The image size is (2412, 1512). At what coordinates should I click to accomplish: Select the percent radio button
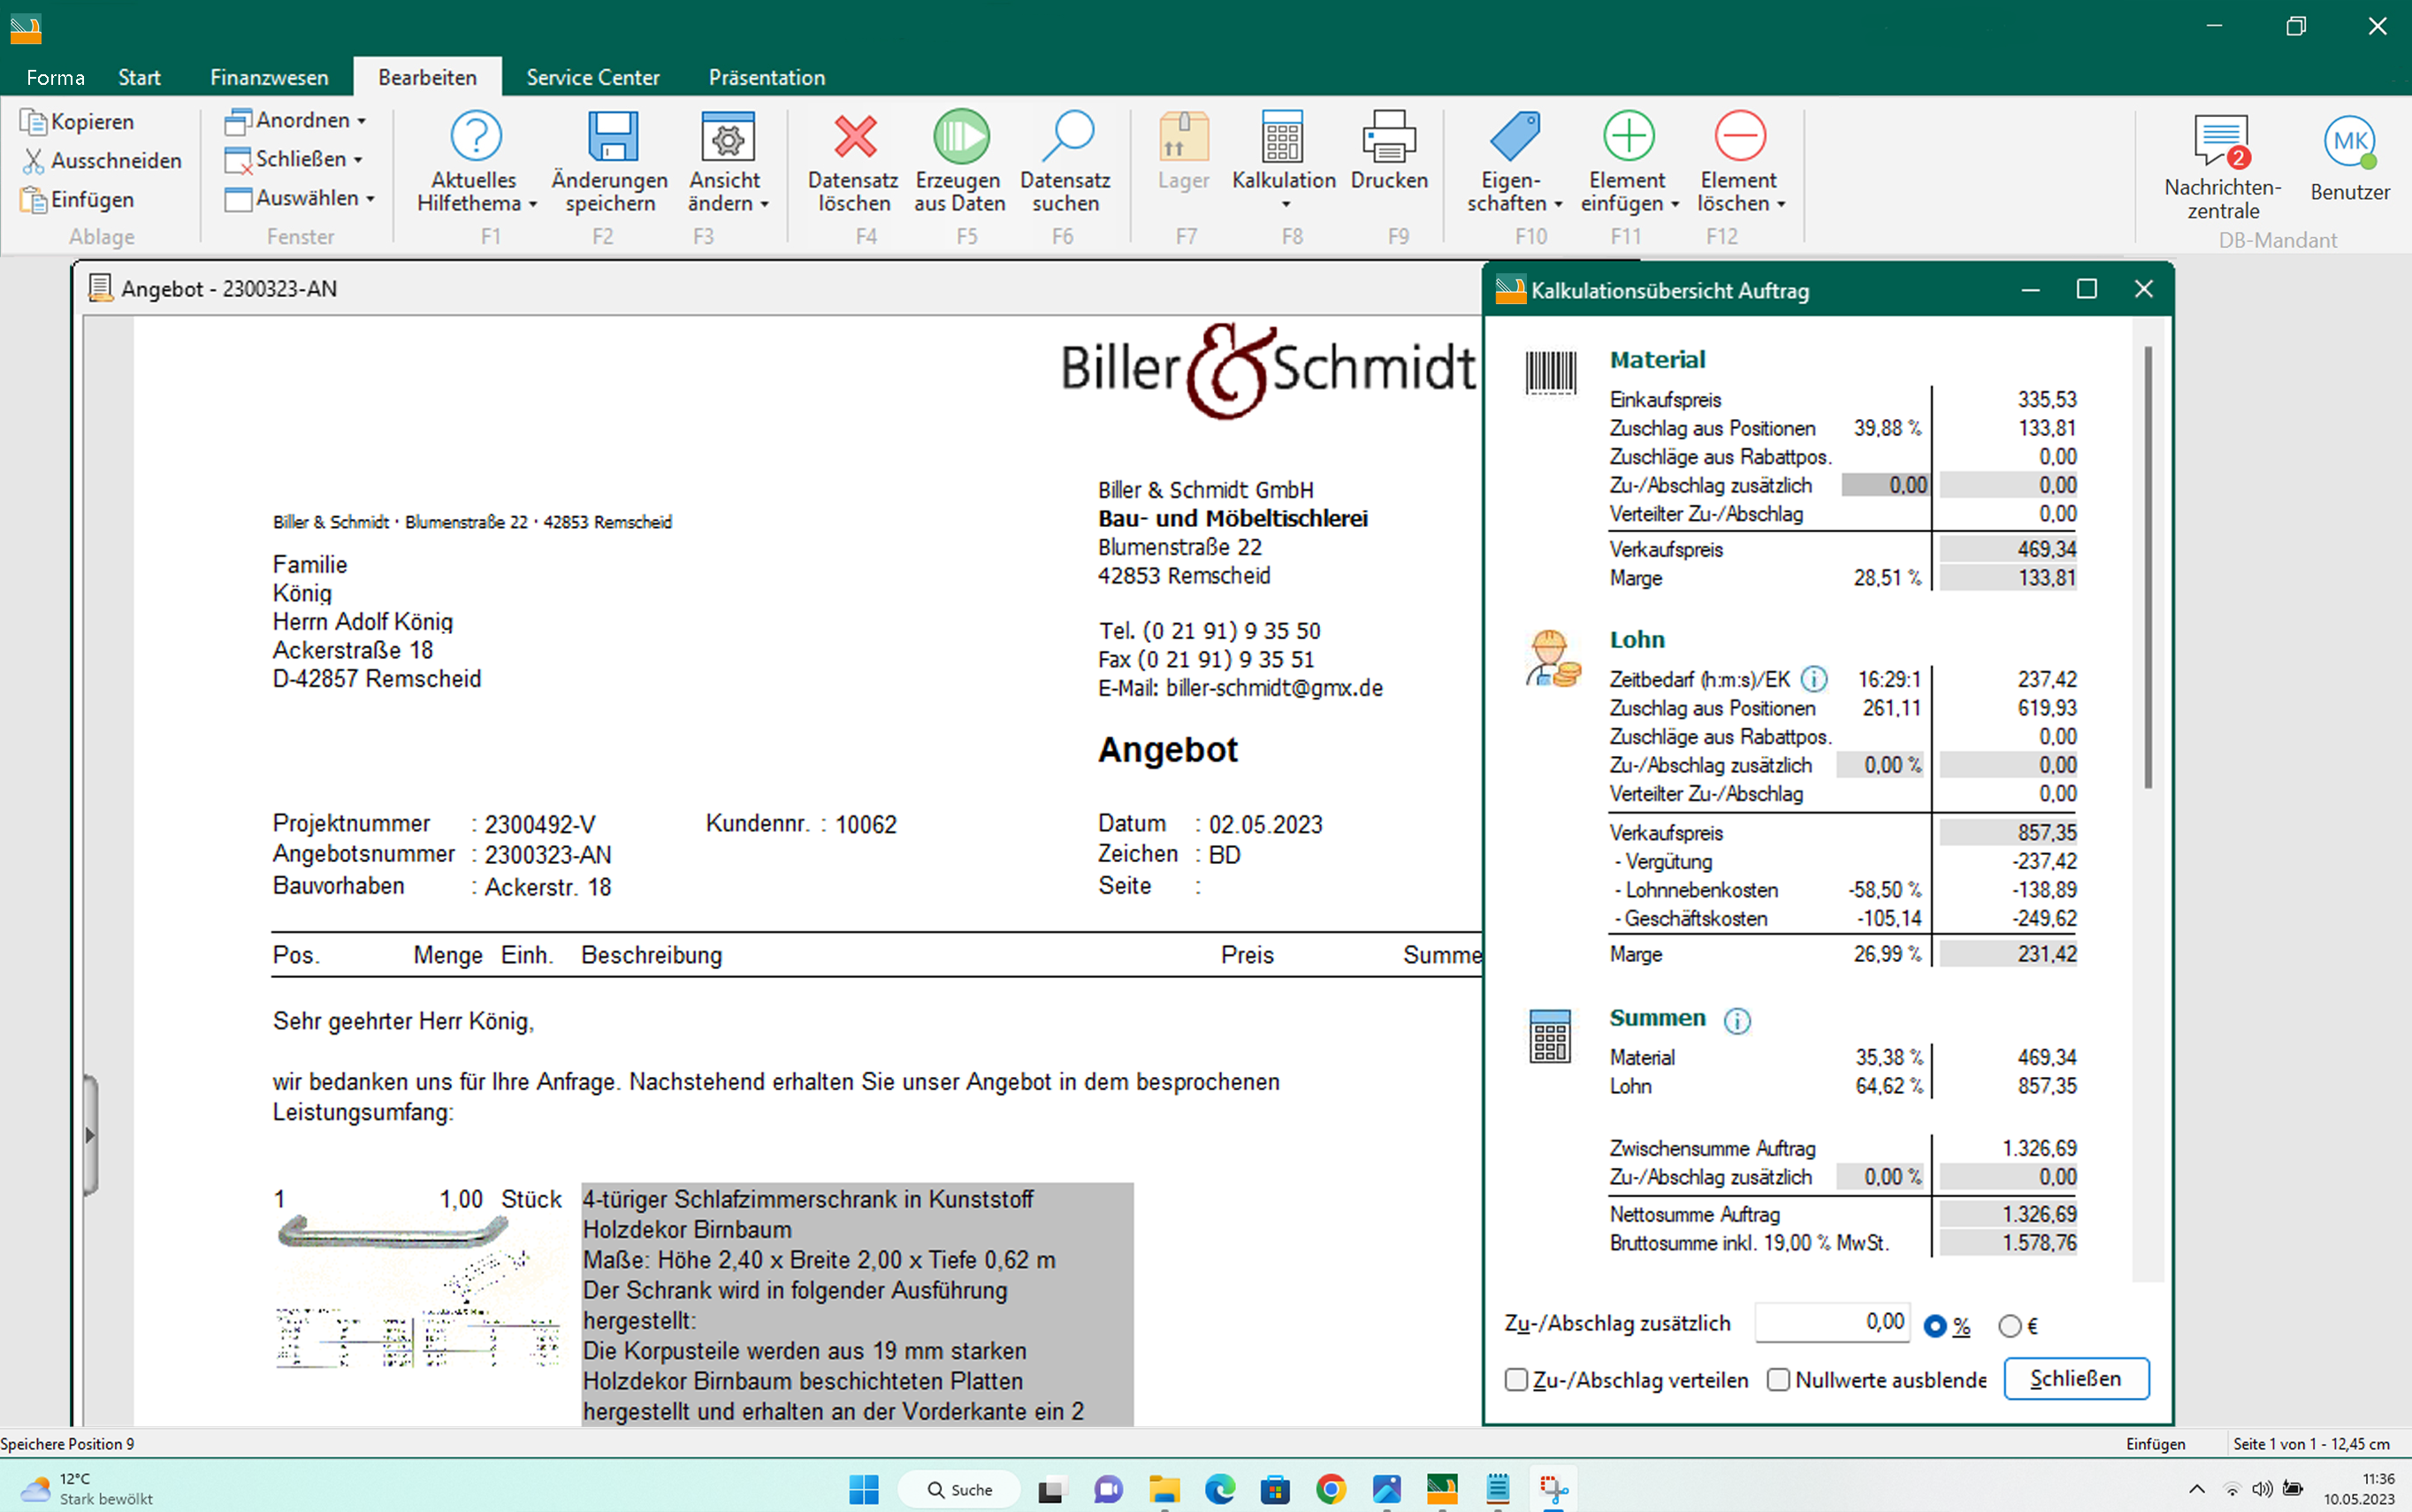1936,1326
